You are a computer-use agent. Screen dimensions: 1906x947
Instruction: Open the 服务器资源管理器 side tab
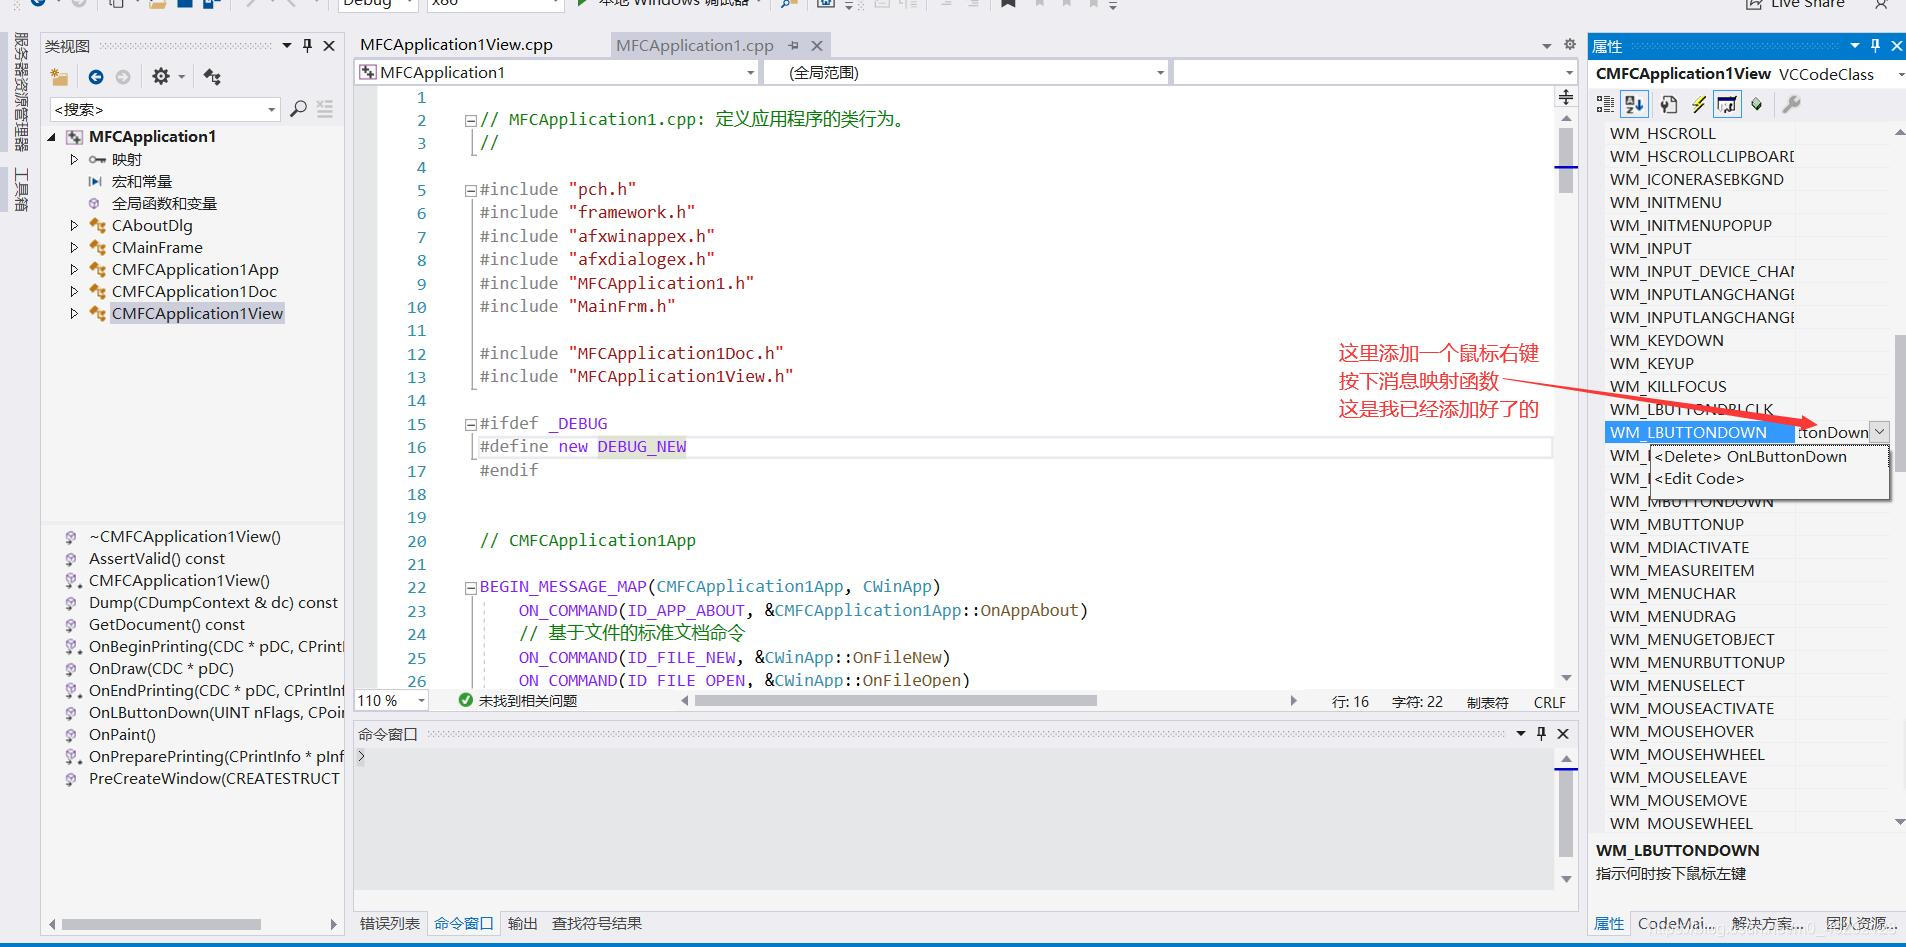click(21, 92)
